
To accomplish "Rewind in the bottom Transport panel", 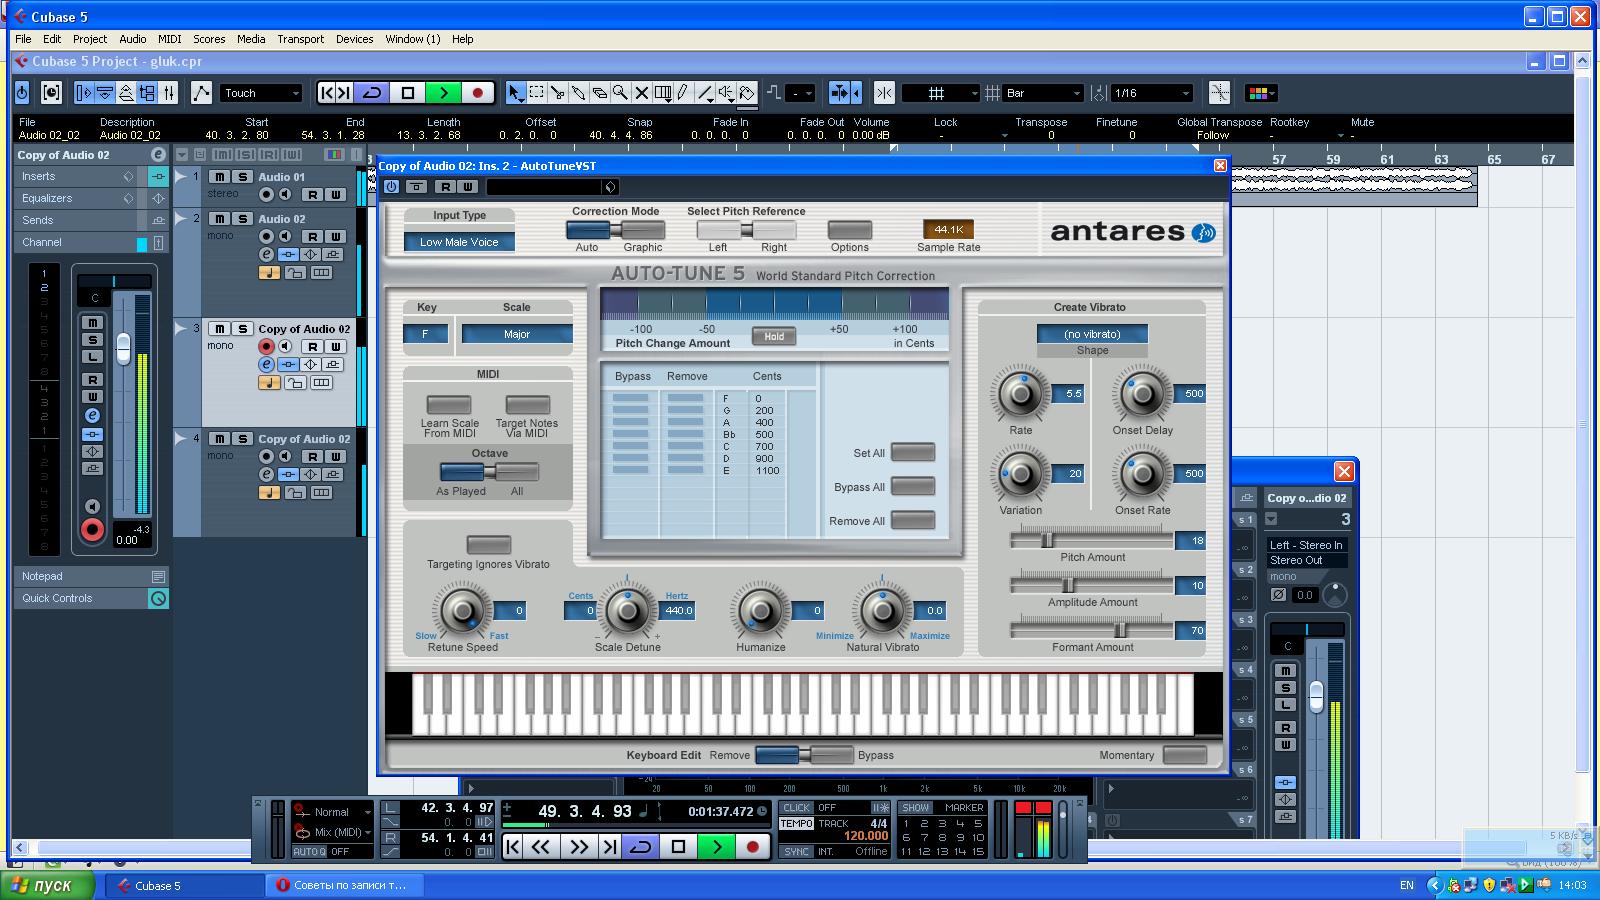I will point(541,847).
